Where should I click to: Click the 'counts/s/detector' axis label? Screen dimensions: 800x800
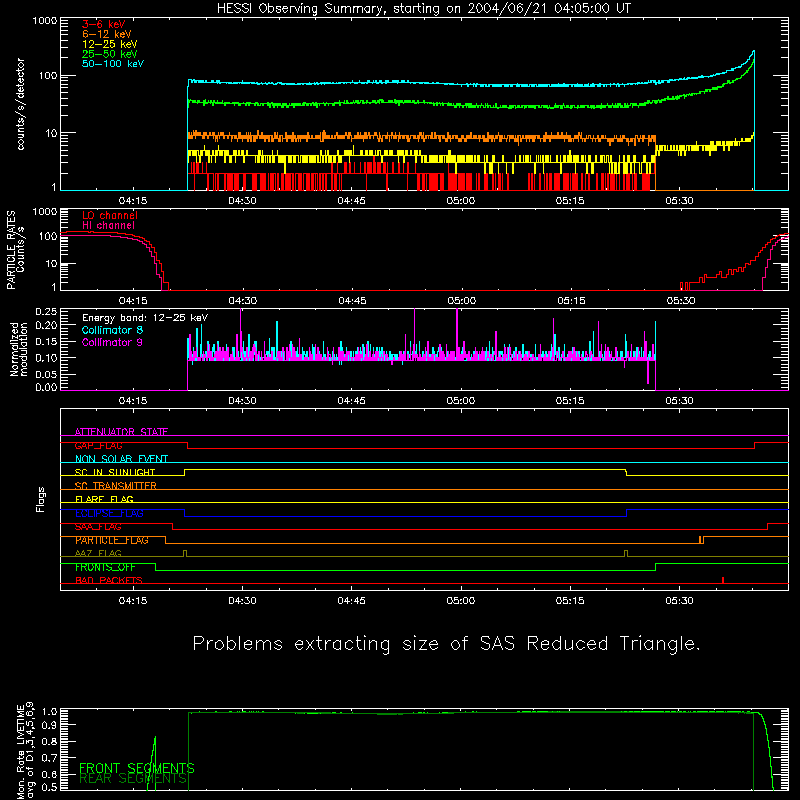pyautogui.click(x=20, y=104)
